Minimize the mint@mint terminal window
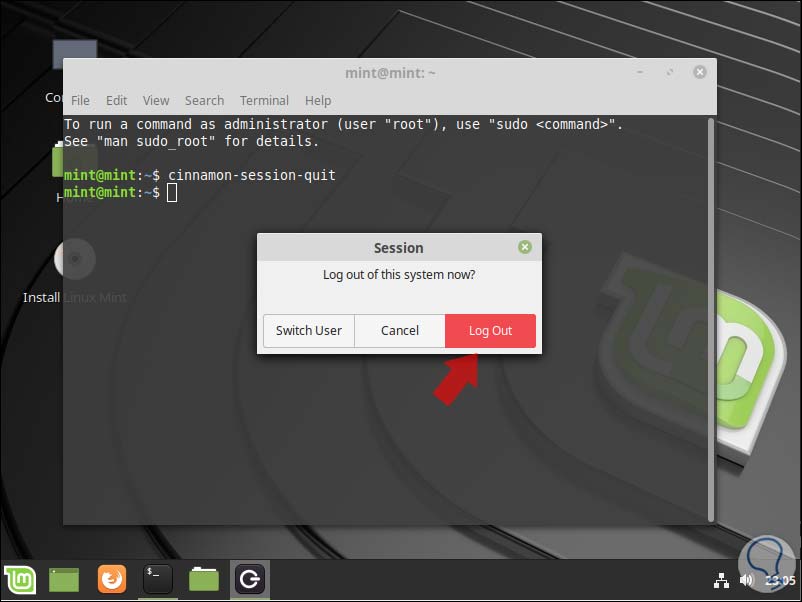The image size is (802, 602). [x=639, y=72]
